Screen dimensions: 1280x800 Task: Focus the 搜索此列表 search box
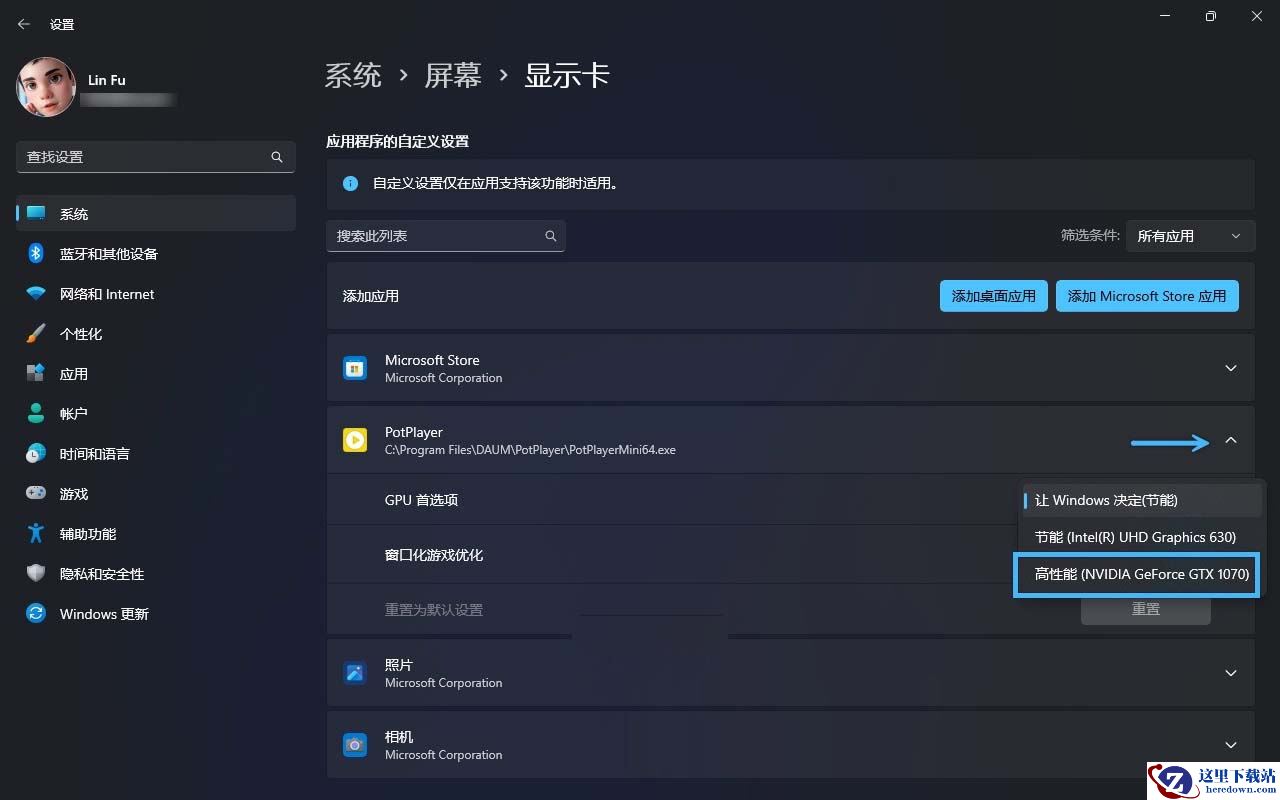[446, 236]
